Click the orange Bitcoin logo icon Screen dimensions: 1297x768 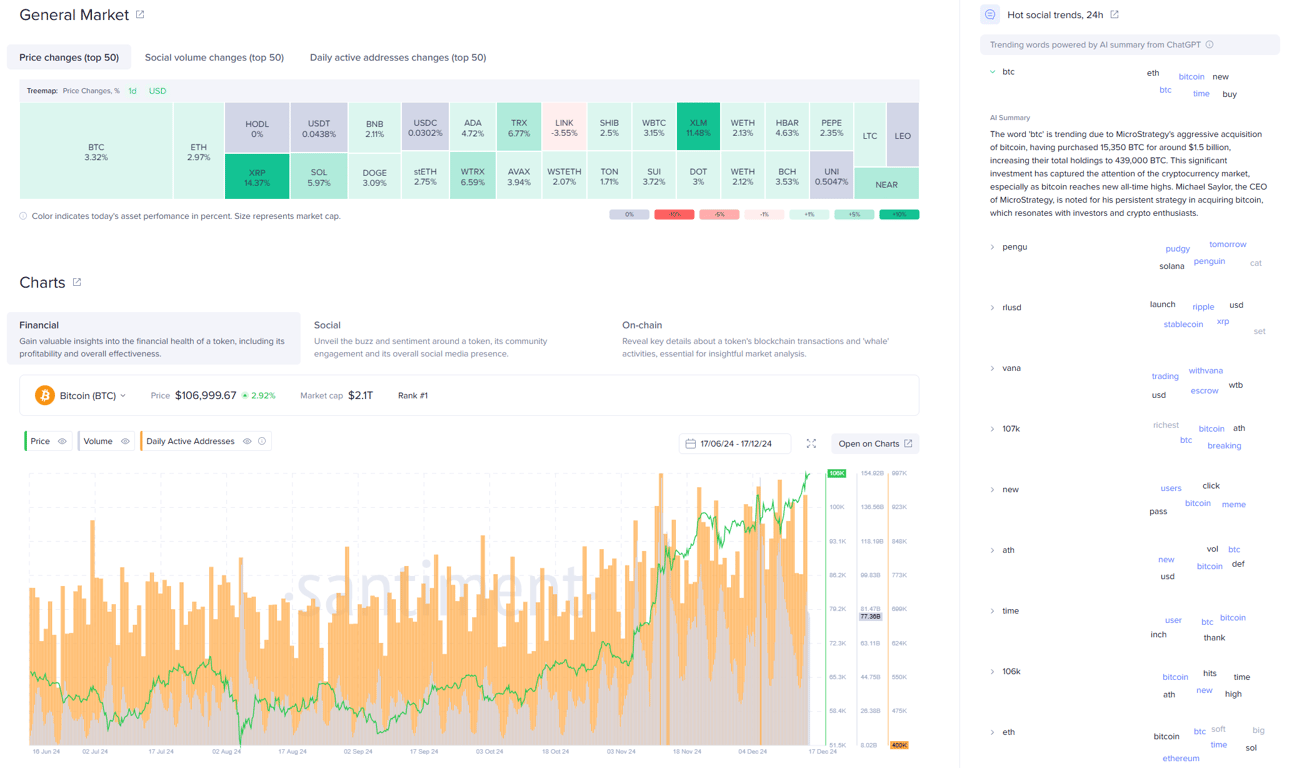coord(45,396)
